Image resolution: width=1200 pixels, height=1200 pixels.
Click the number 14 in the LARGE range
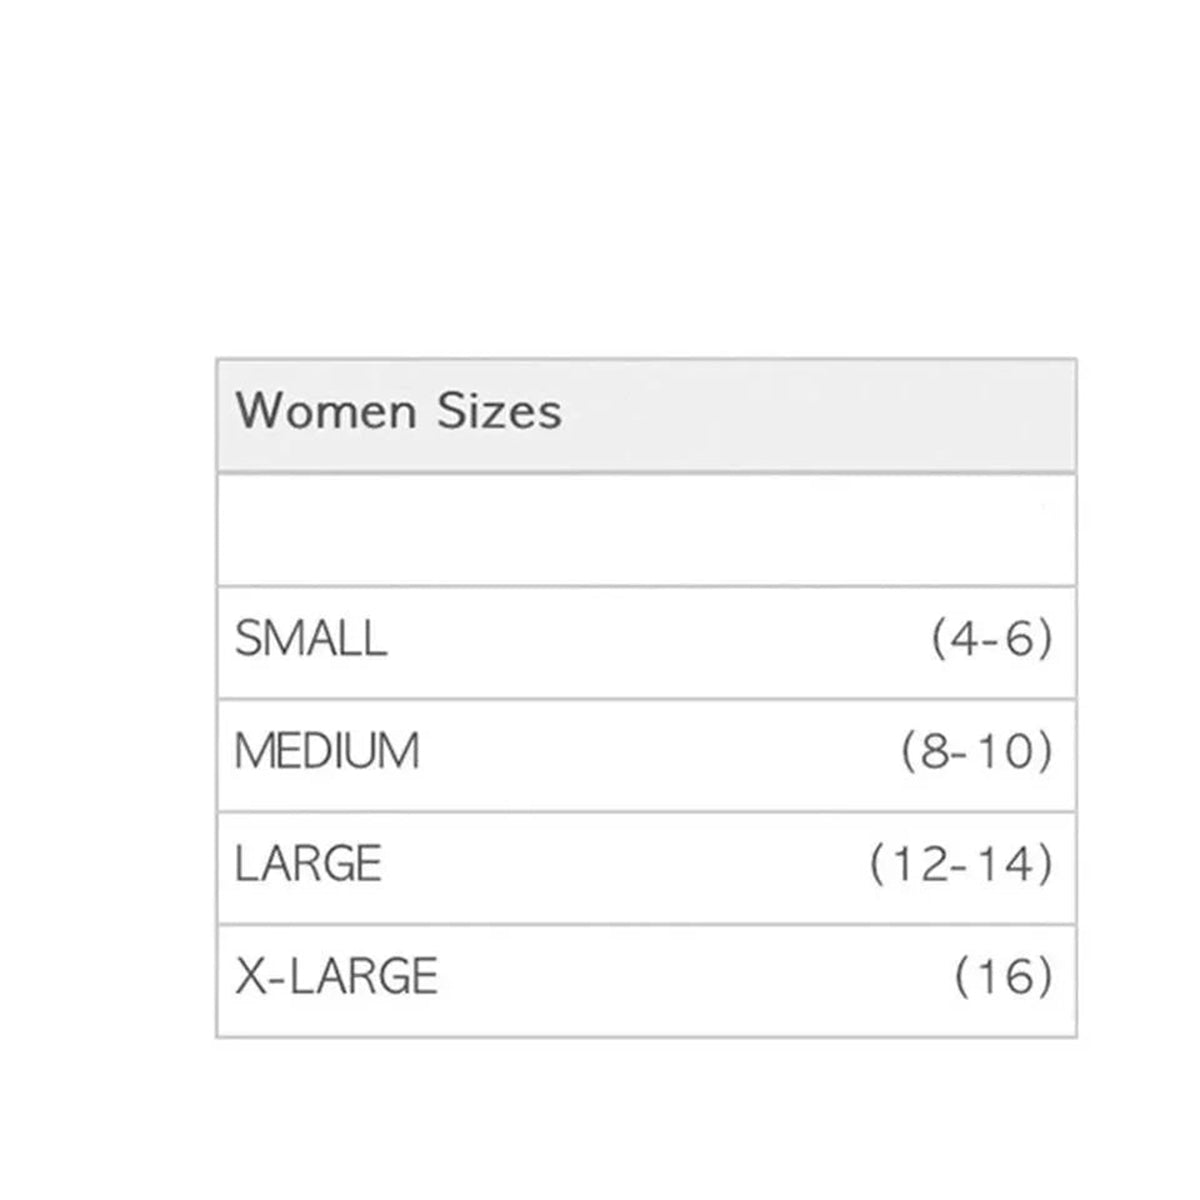[x=1004, y=864]
